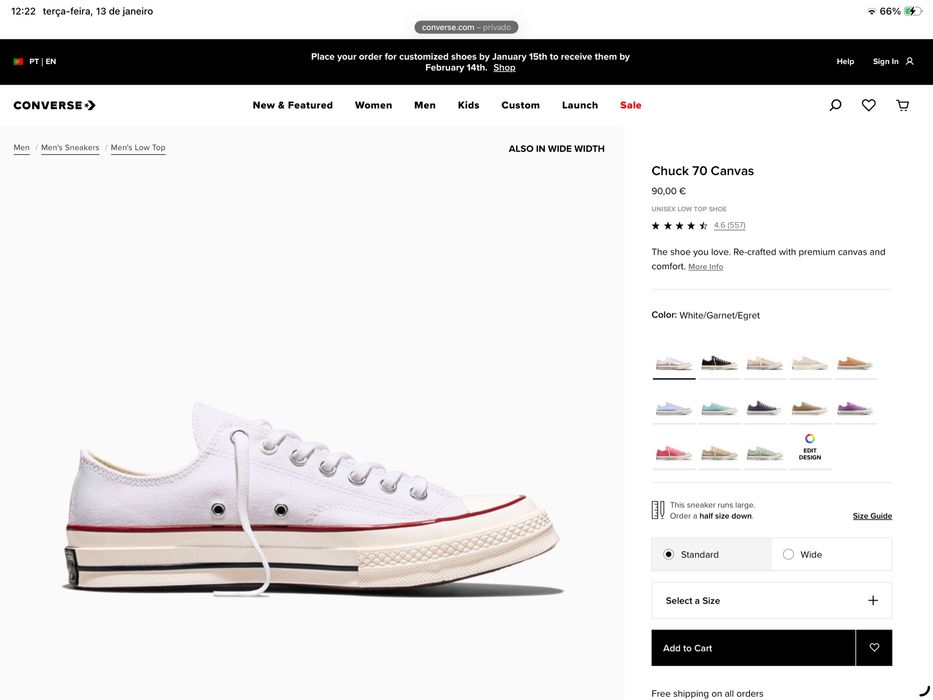The width and height of the screenshot is (933, 700).
Task: Select the Wide width radio button
Action: (x=788, y=554)
